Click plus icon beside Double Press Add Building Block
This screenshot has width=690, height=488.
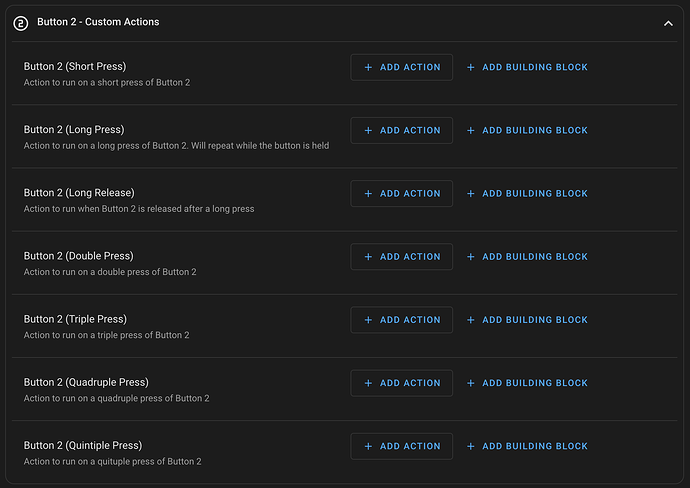pyautogui.click(x=471, y=257)
